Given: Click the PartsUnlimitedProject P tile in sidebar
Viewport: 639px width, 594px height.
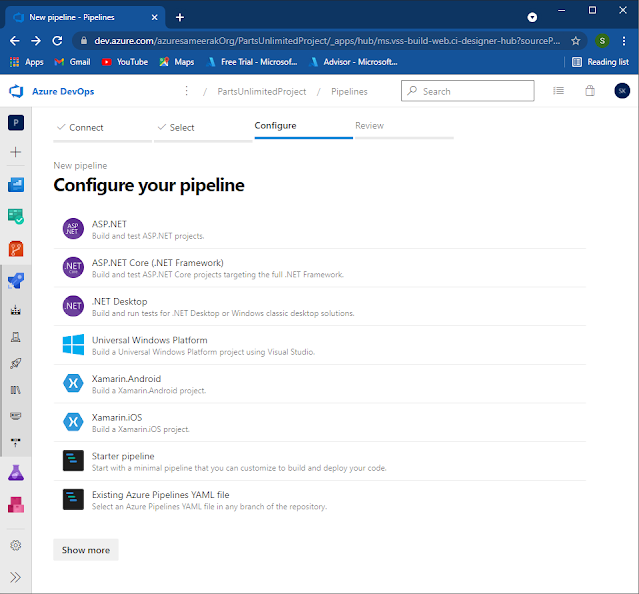Looking at the screenshot, I should (16, 123).
